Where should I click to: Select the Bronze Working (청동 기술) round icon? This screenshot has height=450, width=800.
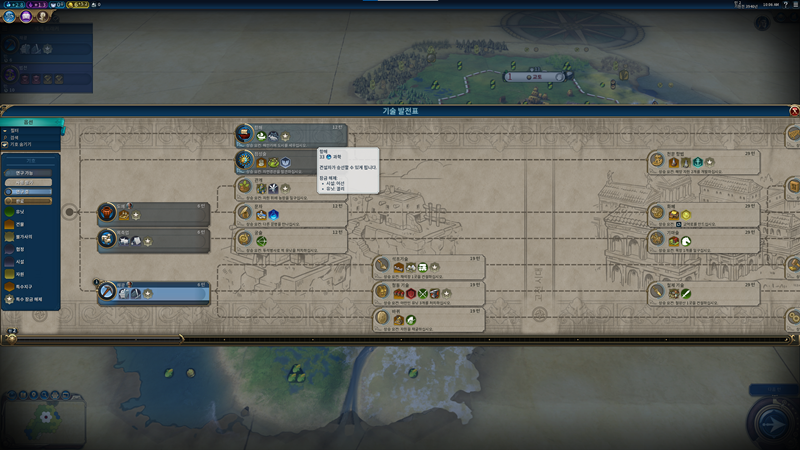[x=382, y=291]
